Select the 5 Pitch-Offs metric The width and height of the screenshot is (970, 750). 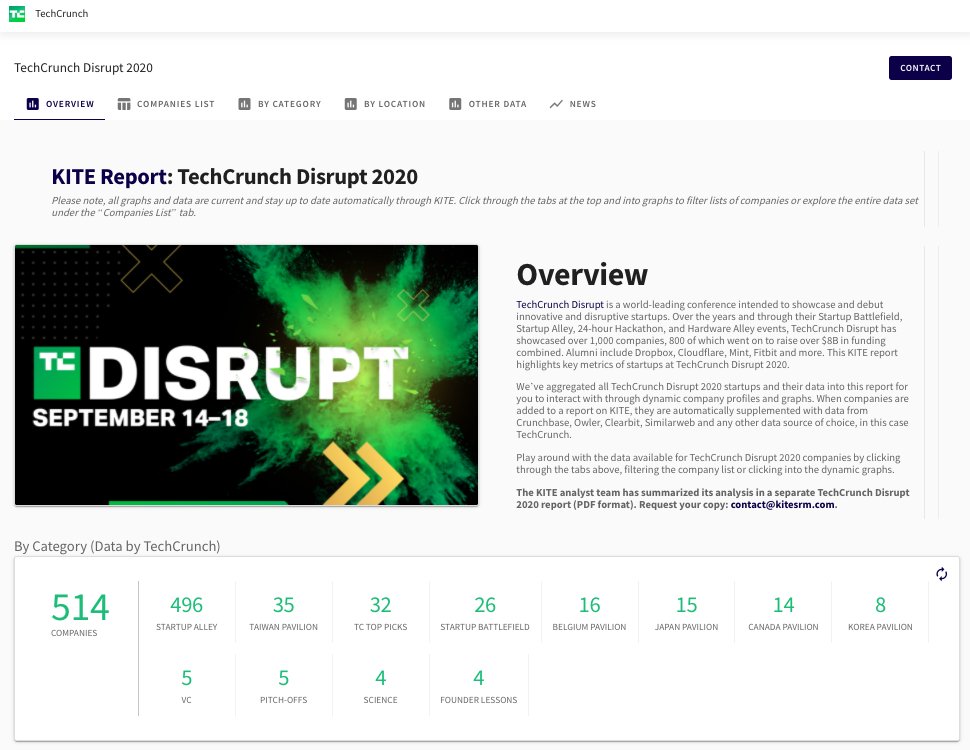283,686
